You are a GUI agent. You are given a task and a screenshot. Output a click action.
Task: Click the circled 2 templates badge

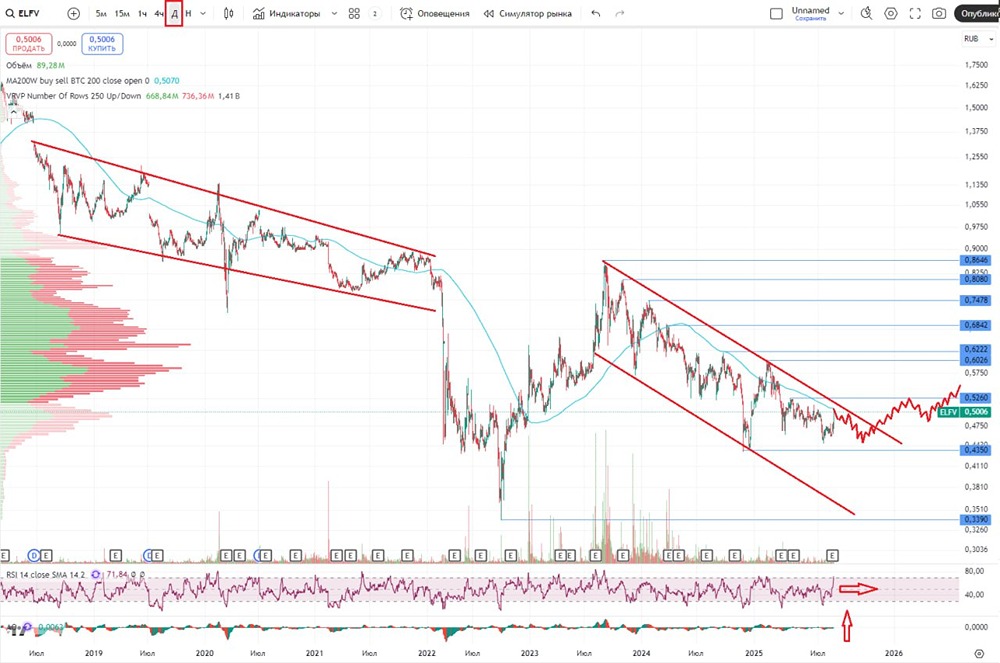pyautogui.click(x=375, y=13)
